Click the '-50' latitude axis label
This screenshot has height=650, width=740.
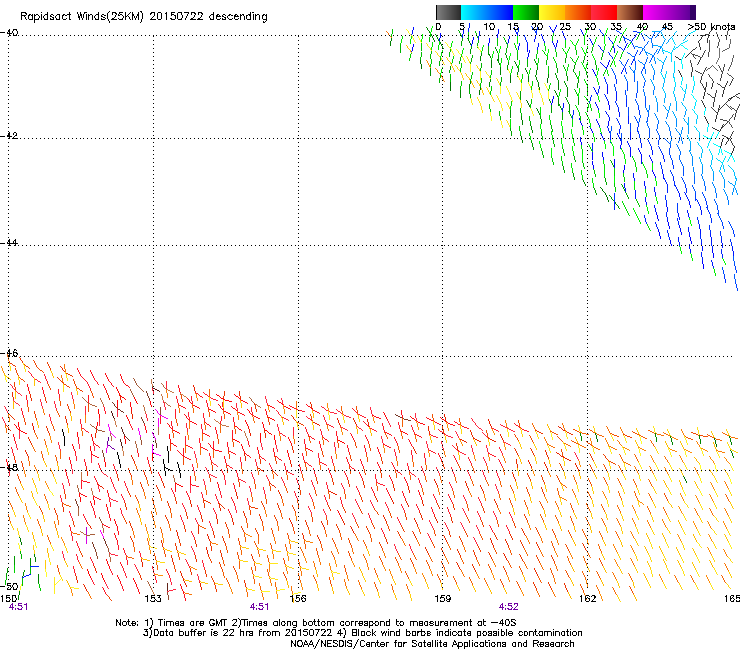click(x=9, y=586)
